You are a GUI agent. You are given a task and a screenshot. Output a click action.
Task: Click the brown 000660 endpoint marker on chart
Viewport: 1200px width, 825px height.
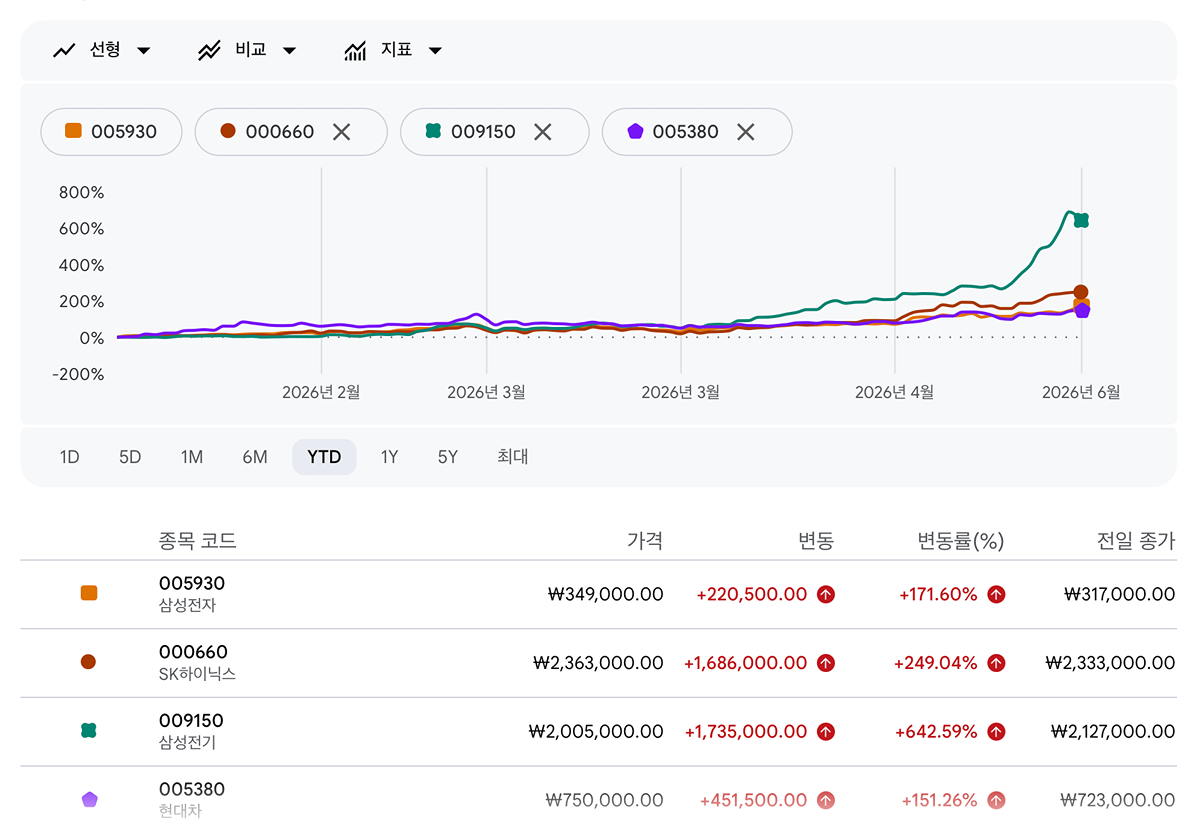coord(1081,292)
